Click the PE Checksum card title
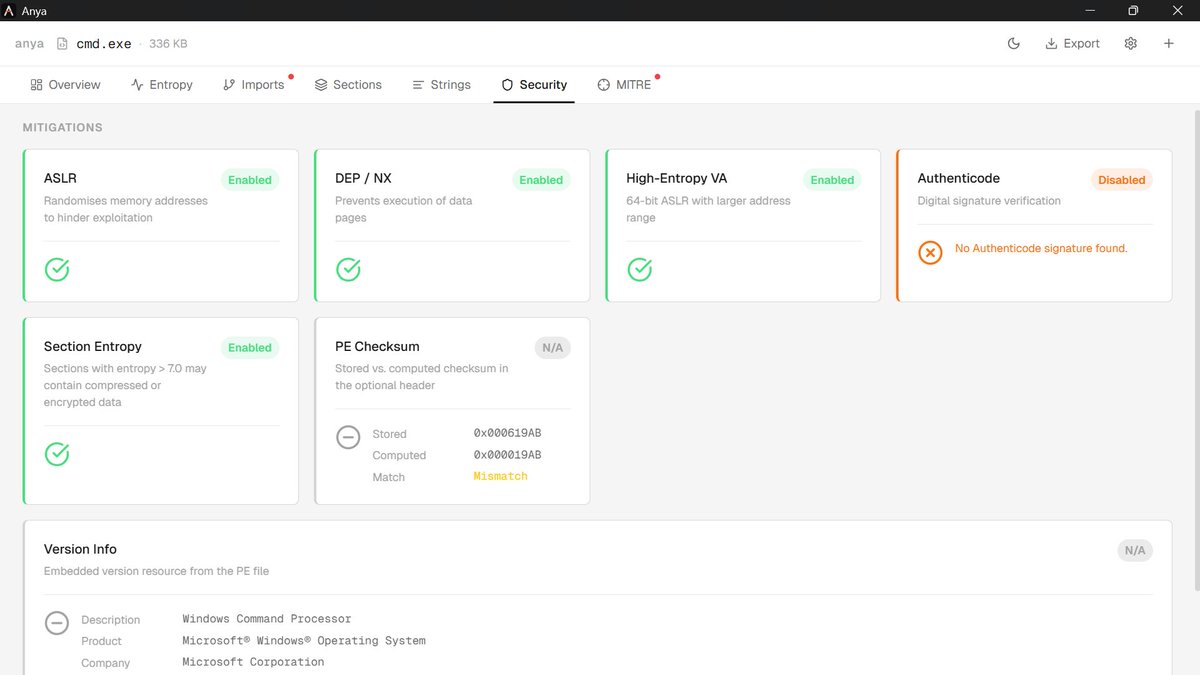Screen dimensions: 1200x675 click(x=377, y=346)
